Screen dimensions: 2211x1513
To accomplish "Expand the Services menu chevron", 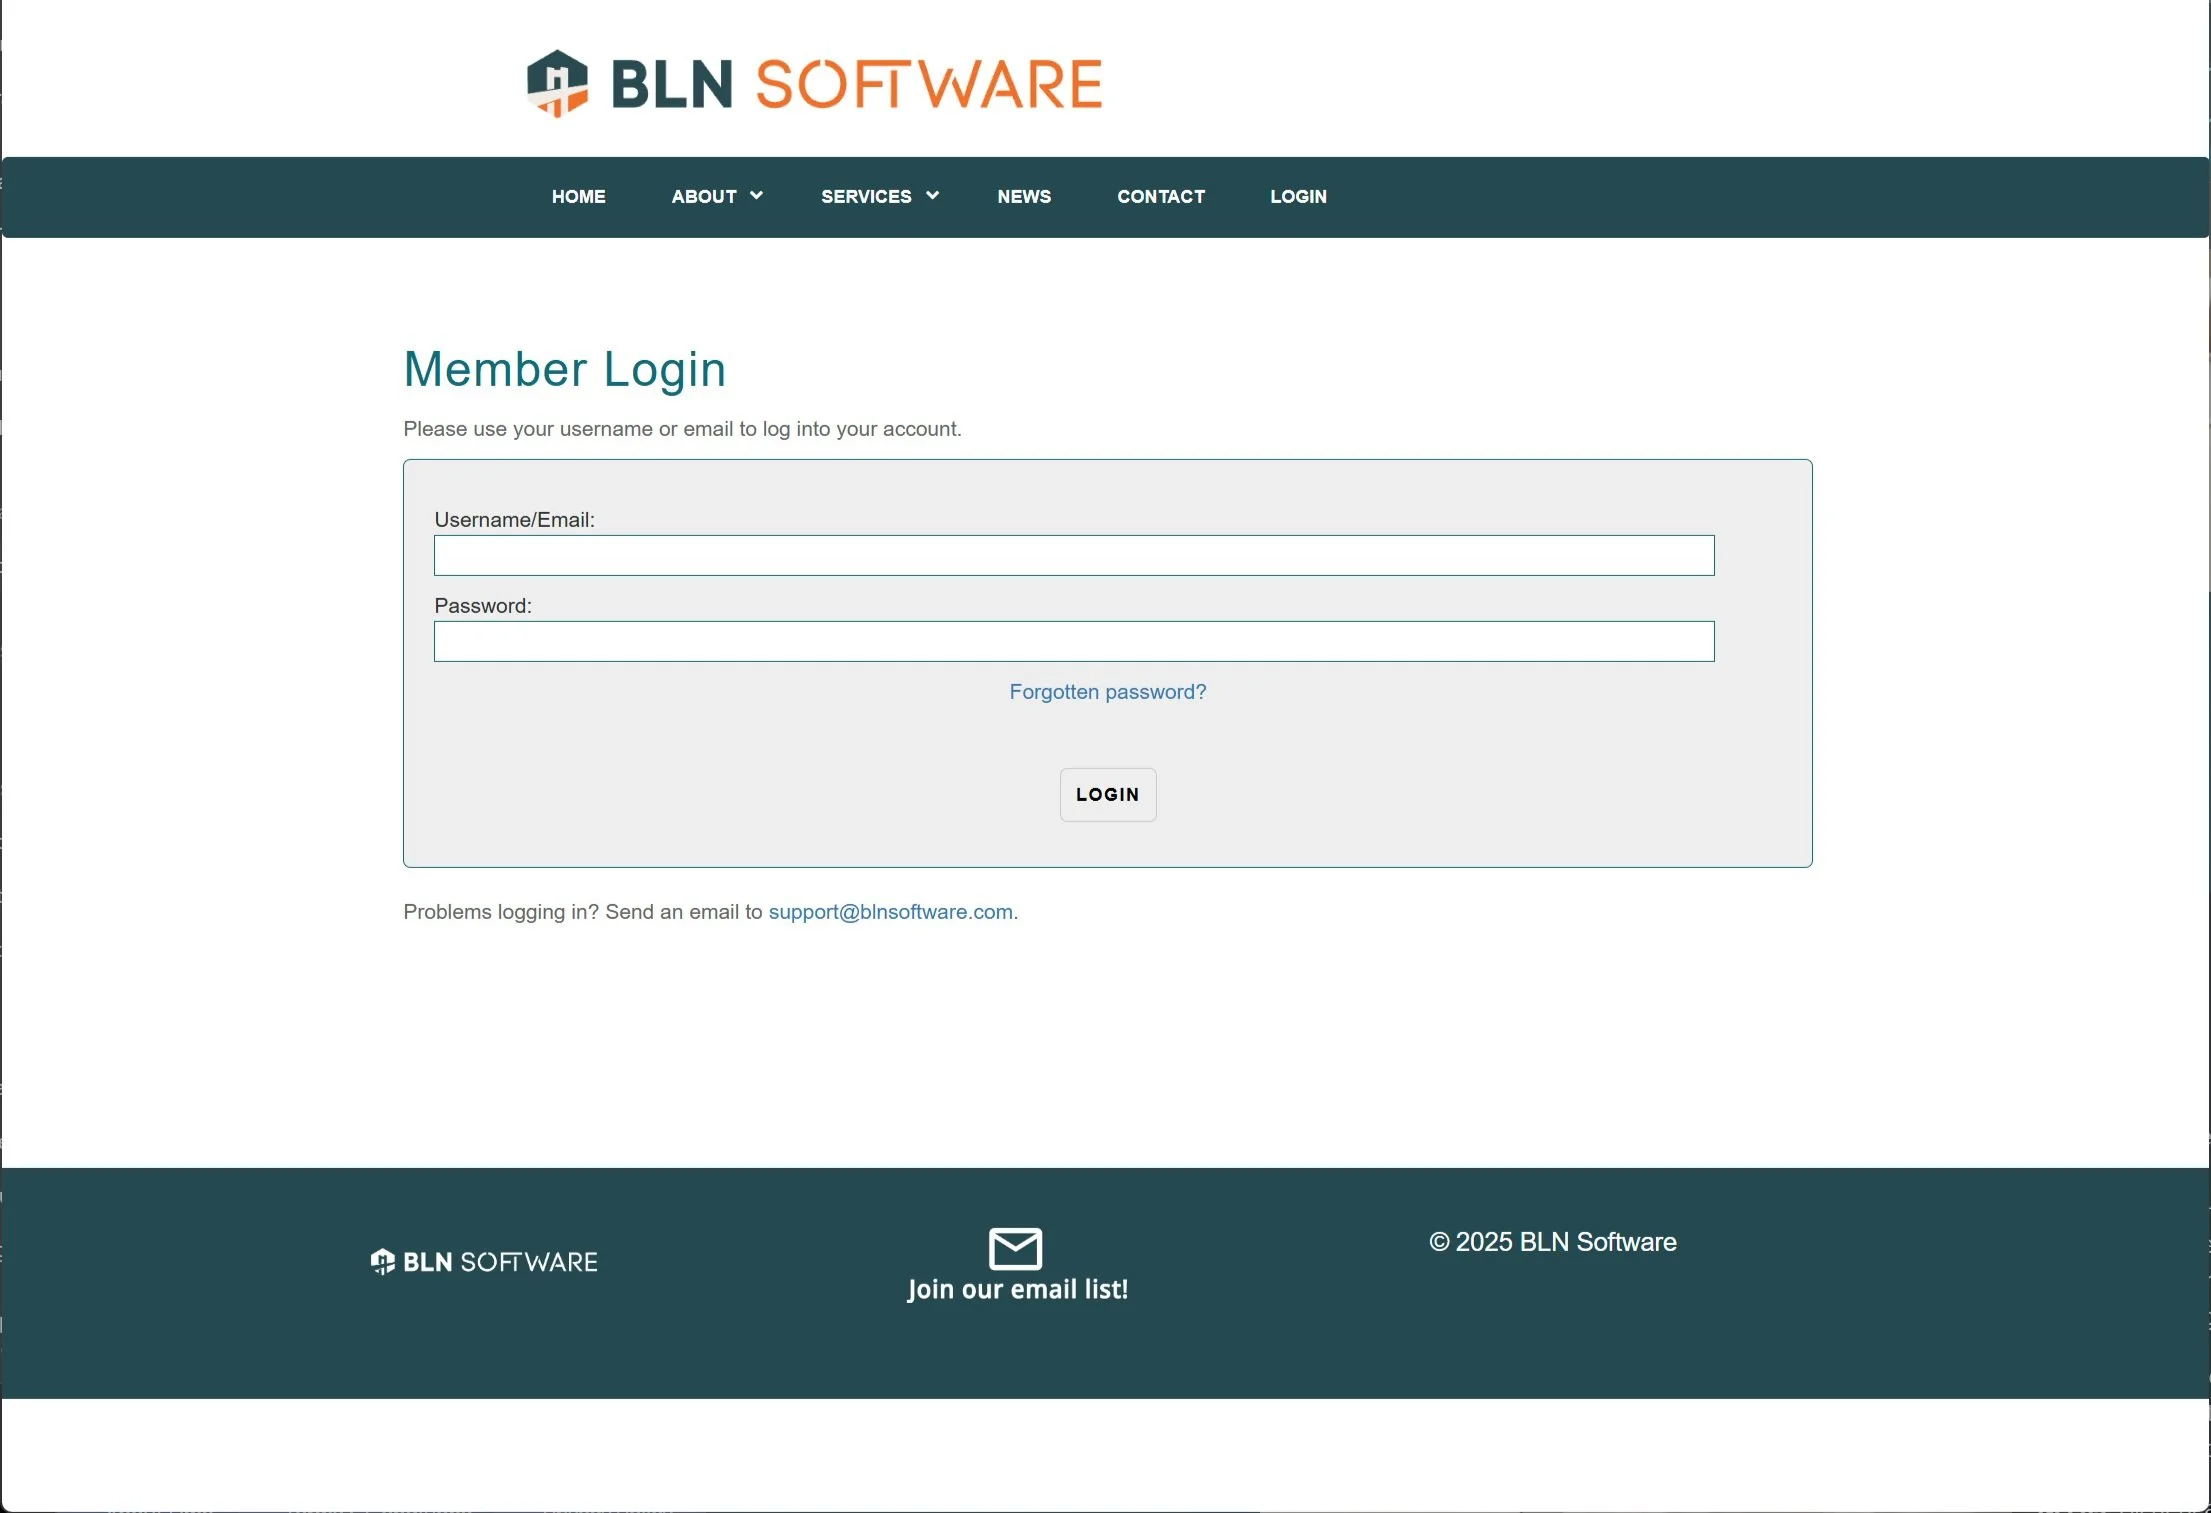I will click(x=932, y=196).
